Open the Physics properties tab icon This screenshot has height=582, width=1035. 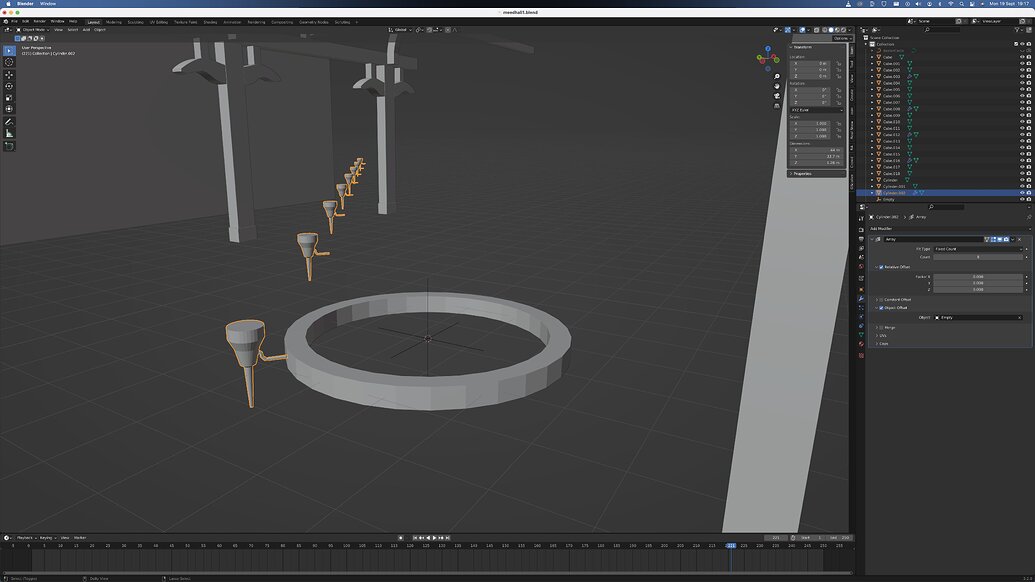(x=861, y=317)
